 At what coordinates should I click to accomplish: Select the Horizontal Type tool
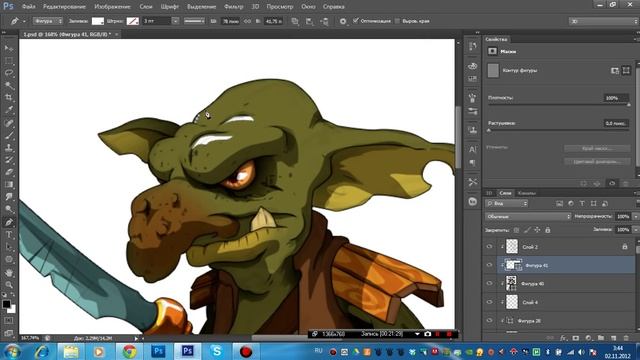[x=9, y=235]
